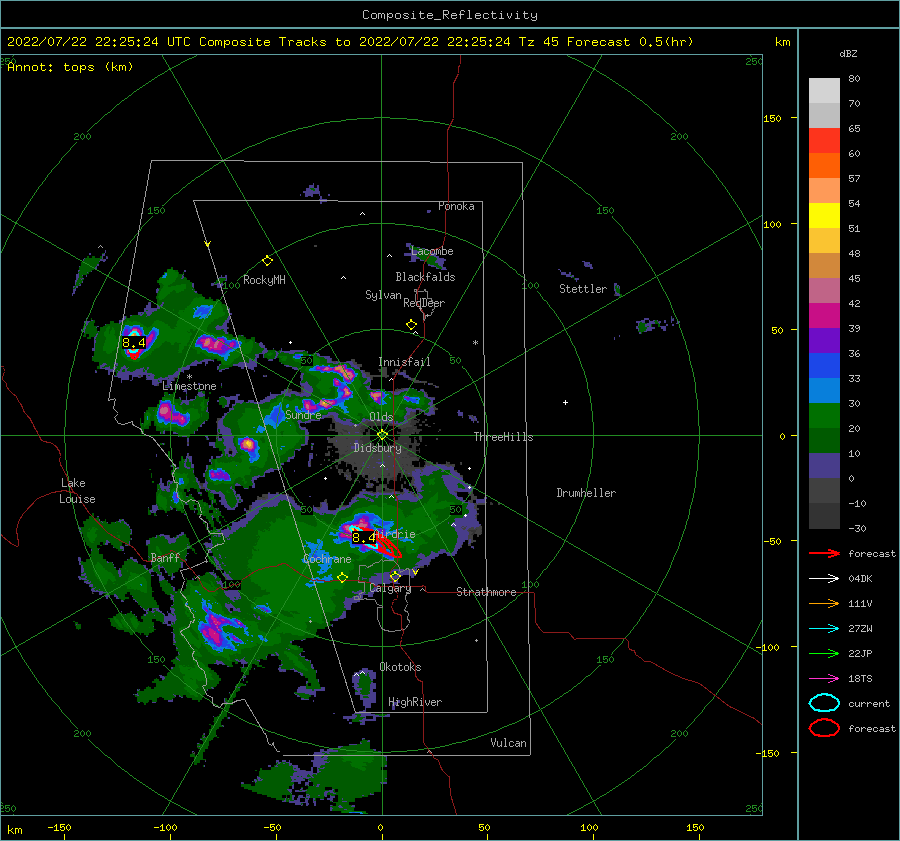Click the 'Annot: tops (km)' annotation text
The height and width of the screenshot is (841, 900).
point(70,67)
